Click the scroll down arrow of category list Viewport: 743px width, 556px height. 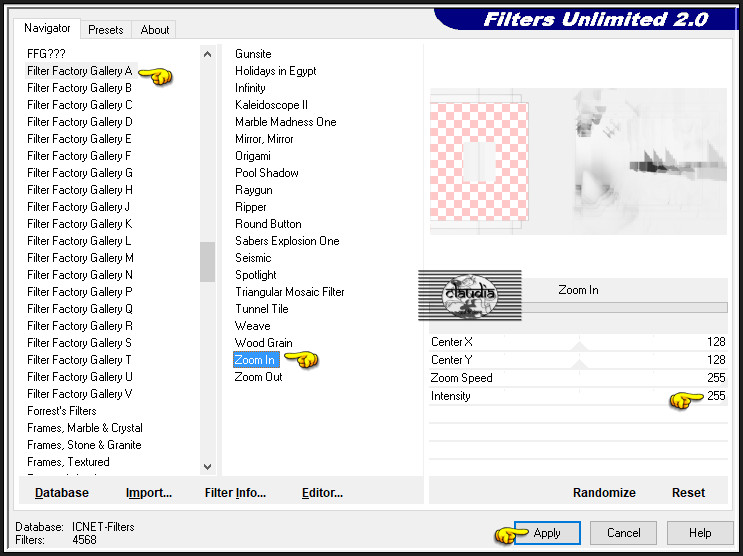pyautogui.click(x=207, y=466)
